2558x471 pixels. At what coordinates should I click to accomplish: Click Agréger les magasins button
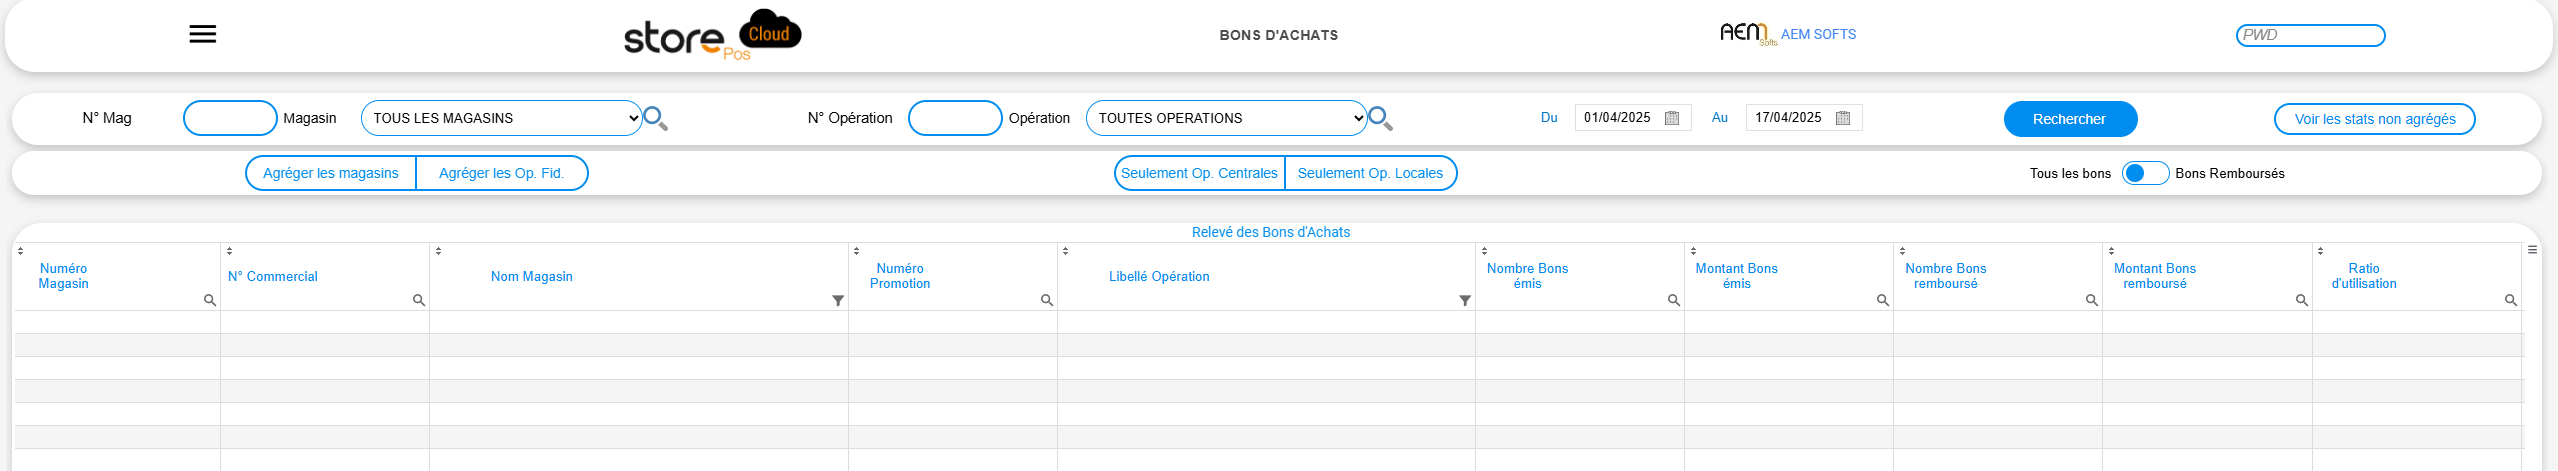331,173
